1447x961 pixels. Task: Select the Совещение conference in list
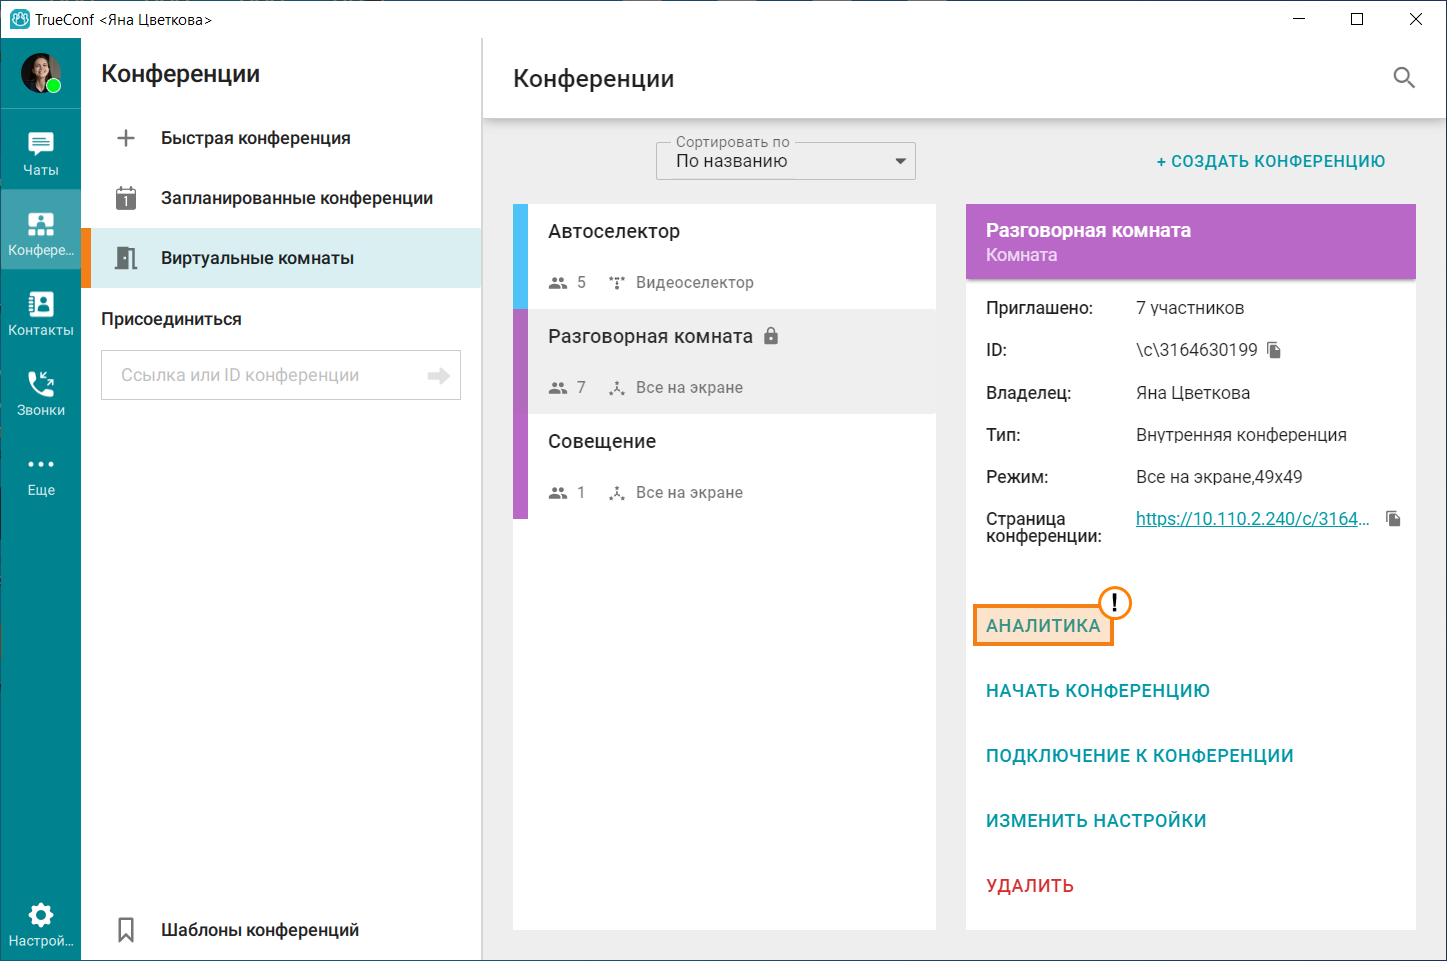click(x=724, y=466)
